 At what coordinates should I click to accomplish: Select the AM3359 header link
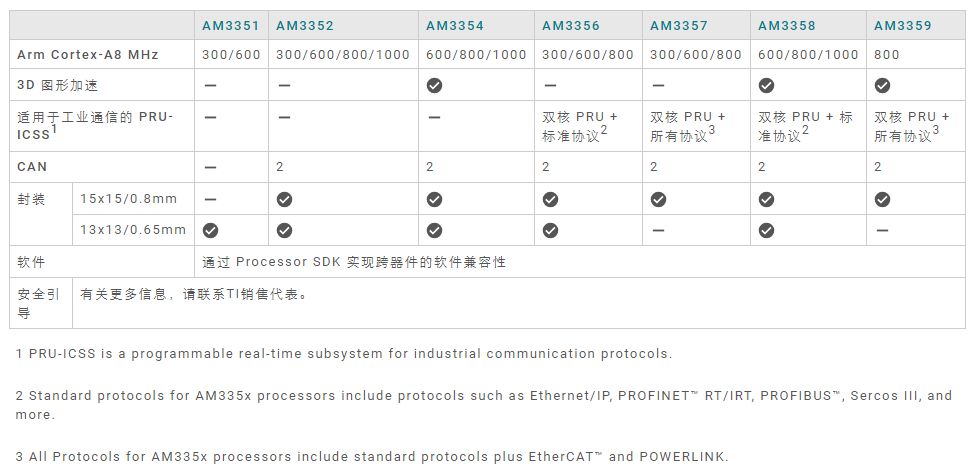(902, 25)
